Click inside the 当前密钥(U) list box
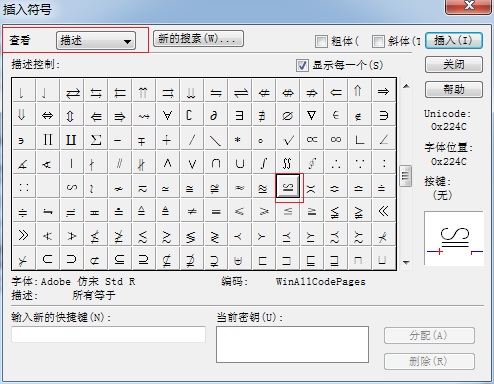Screen dimensions: 494x384 292,344
